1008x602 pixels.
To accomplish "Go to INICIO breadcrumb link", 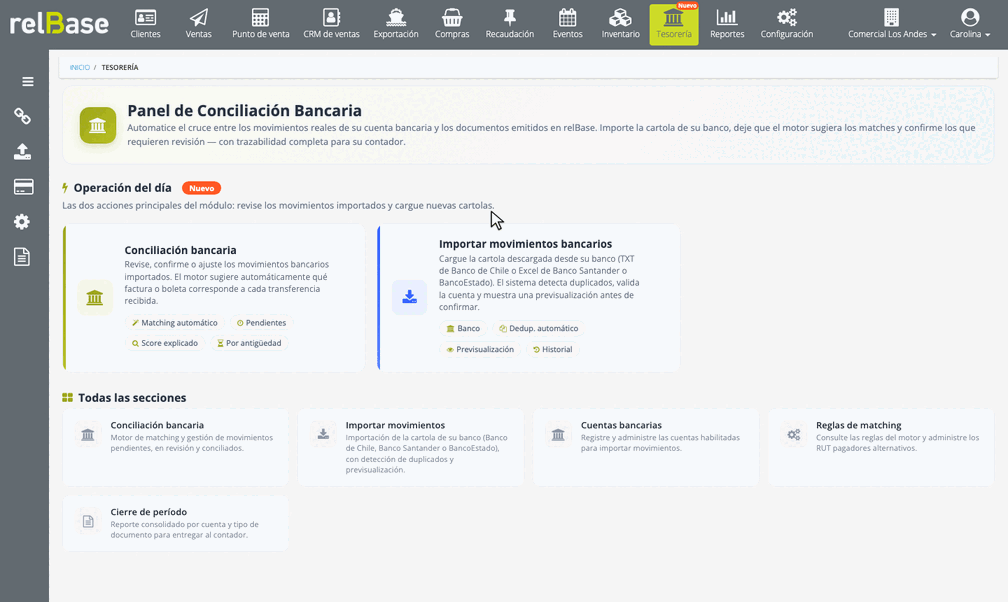I will click(x=80, y=68).
